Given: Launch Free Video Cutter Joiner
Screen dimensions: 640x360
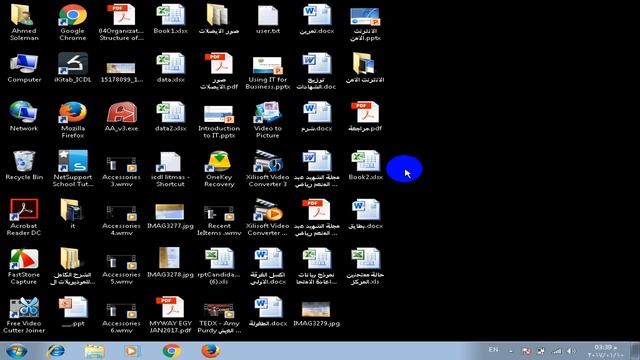Looking at the screenshot, I should pyautogui.click(x=24, y=315).
